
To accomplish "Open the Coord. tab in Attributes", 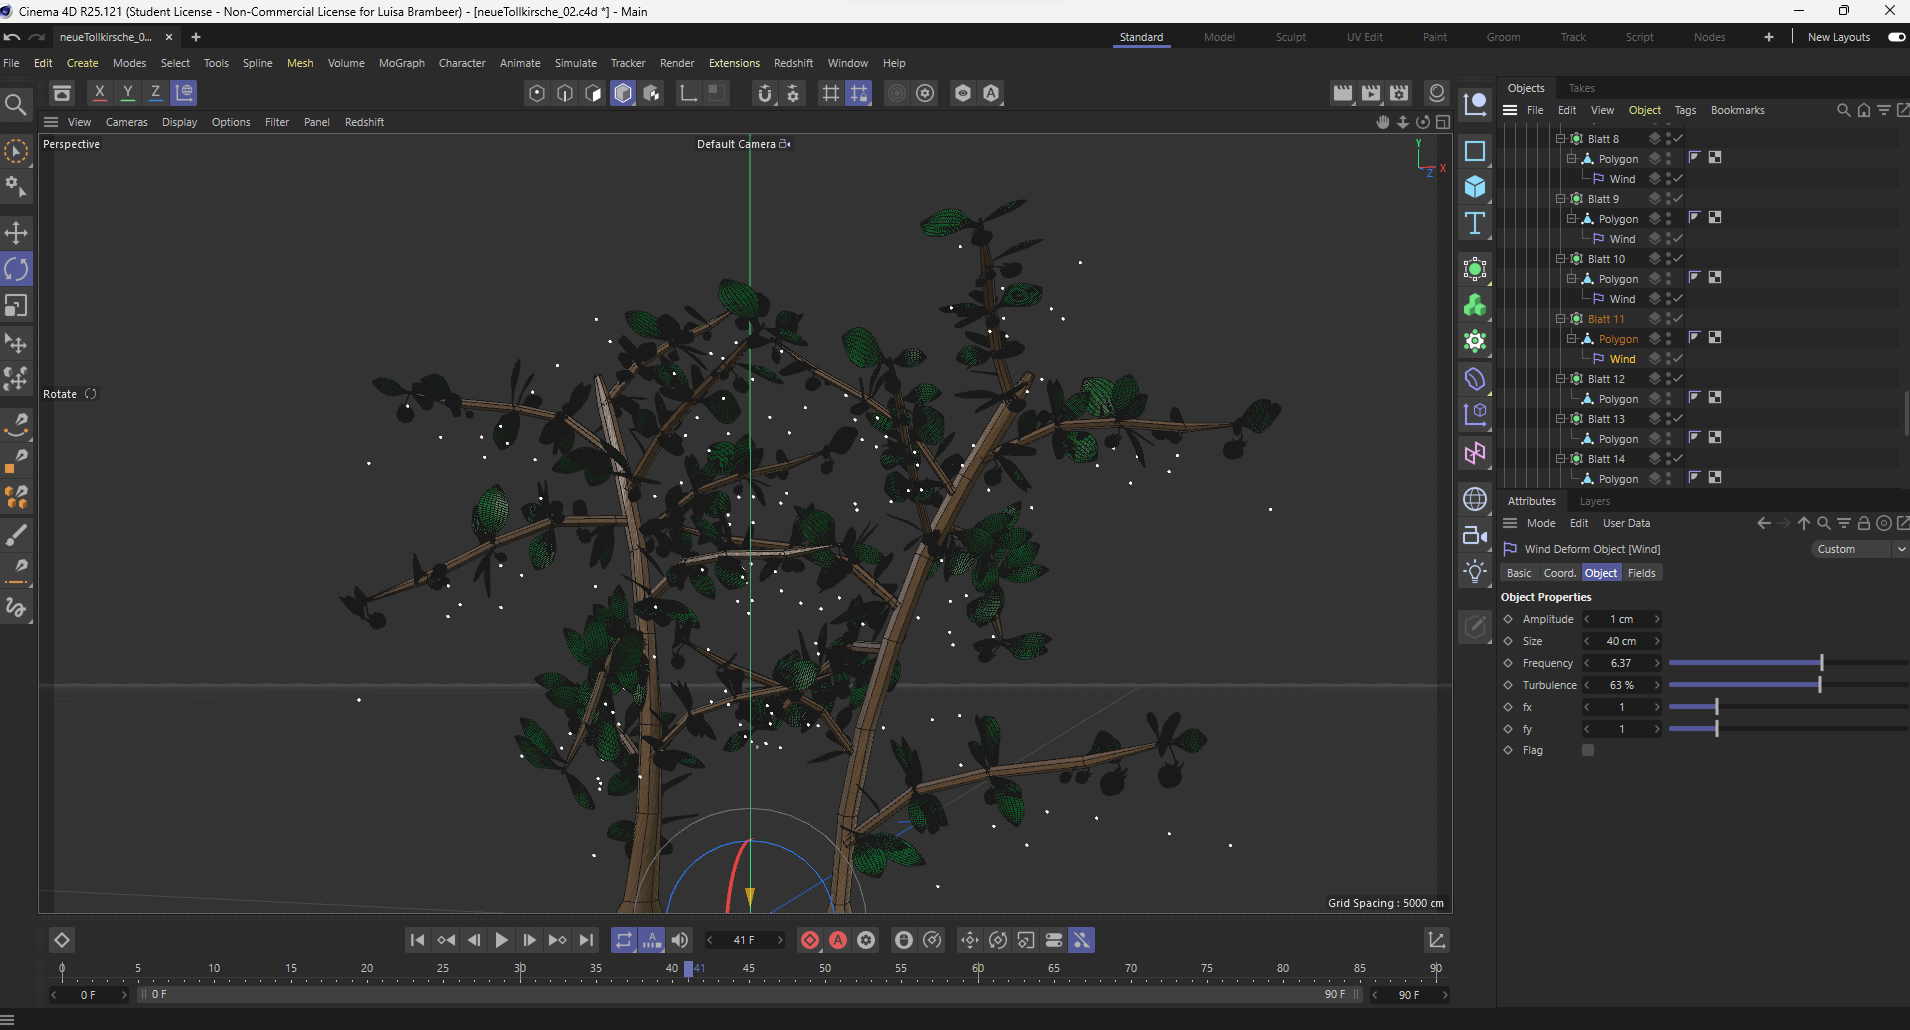I will pyautogui.click(x=1560, y=573).
